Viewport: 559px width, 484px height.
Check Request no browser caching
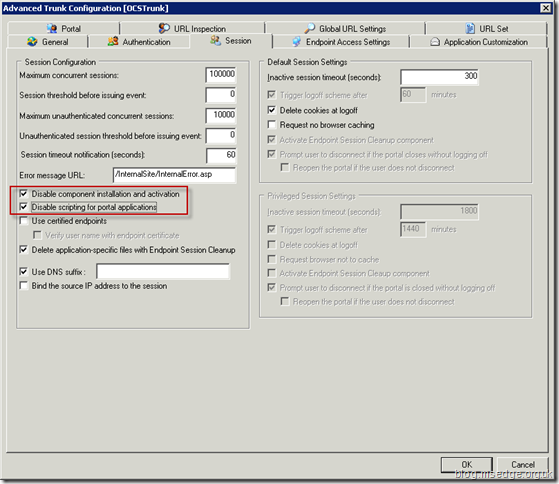click(x=272, y=124)
